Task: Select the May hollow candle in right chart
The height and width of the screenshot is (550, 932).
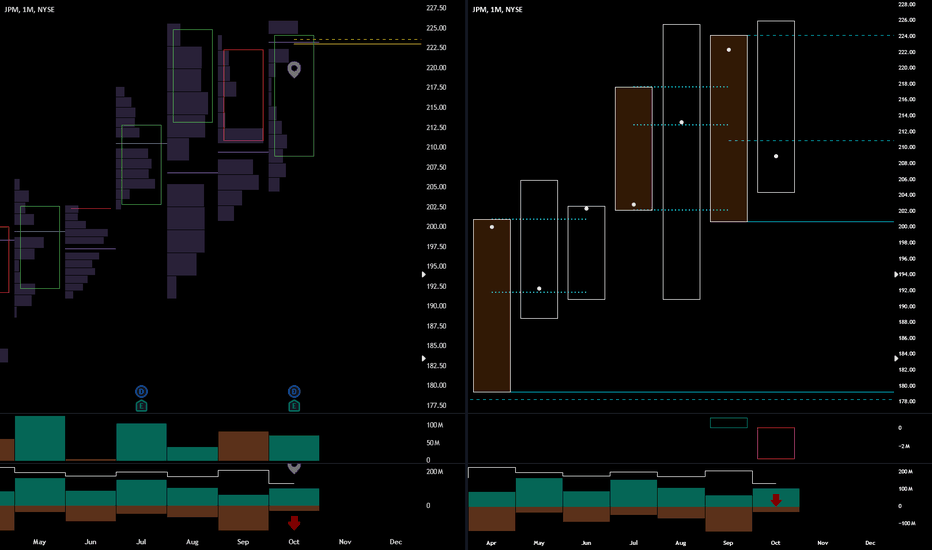Action: pos(539,249)
